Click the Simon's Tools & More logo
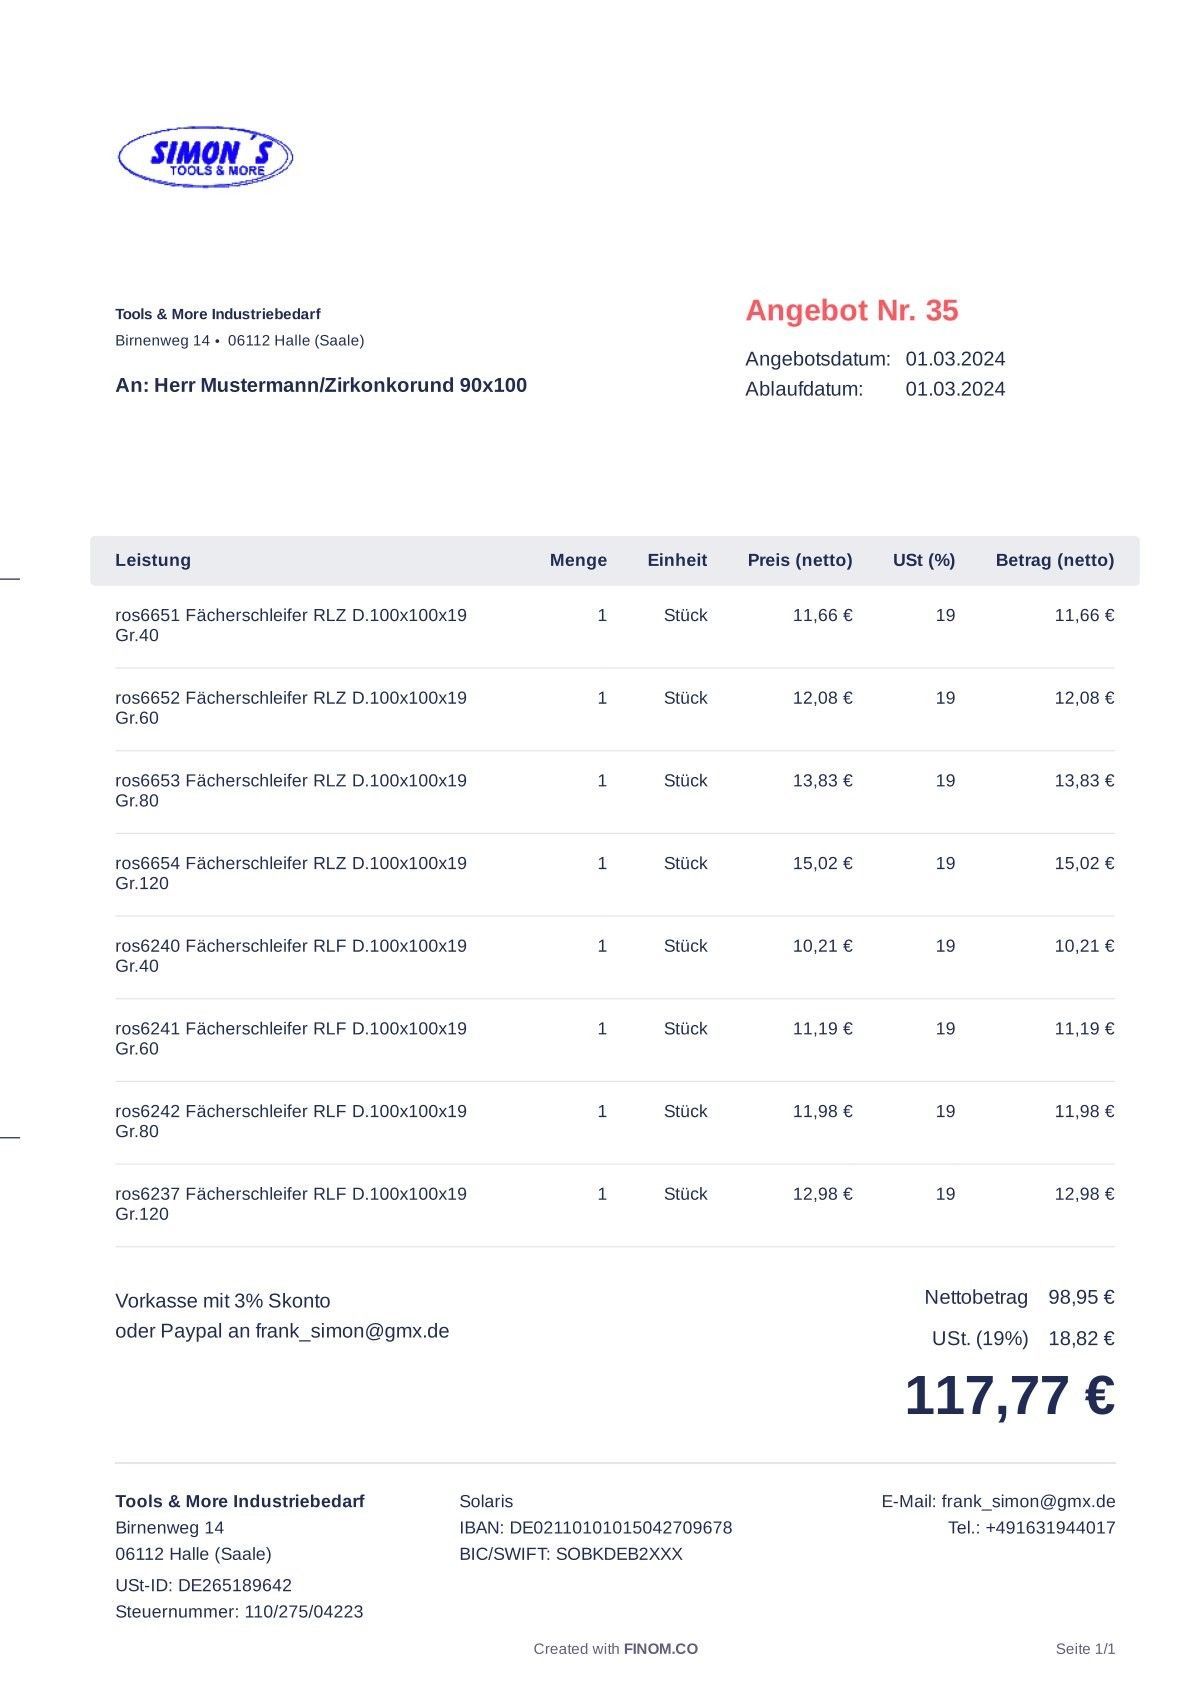The width and height of the screenshot is (1189, 1683). 205,157
